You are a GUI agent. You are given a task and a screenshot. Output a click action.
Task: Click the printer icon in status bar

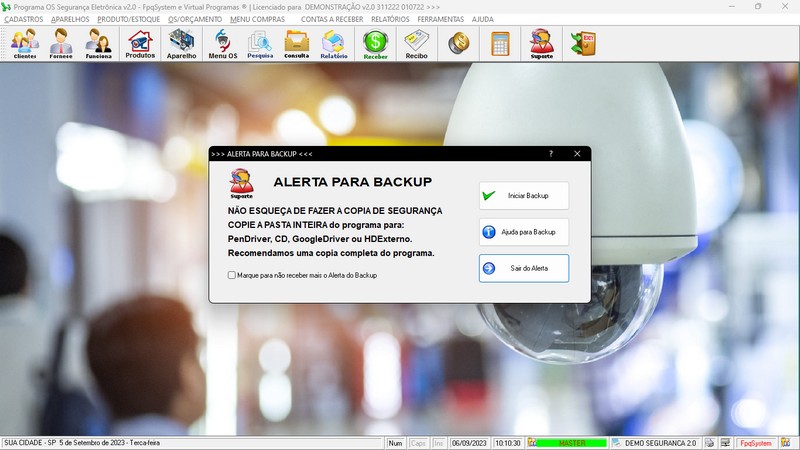pyautogui.click(x=709, y=443)
